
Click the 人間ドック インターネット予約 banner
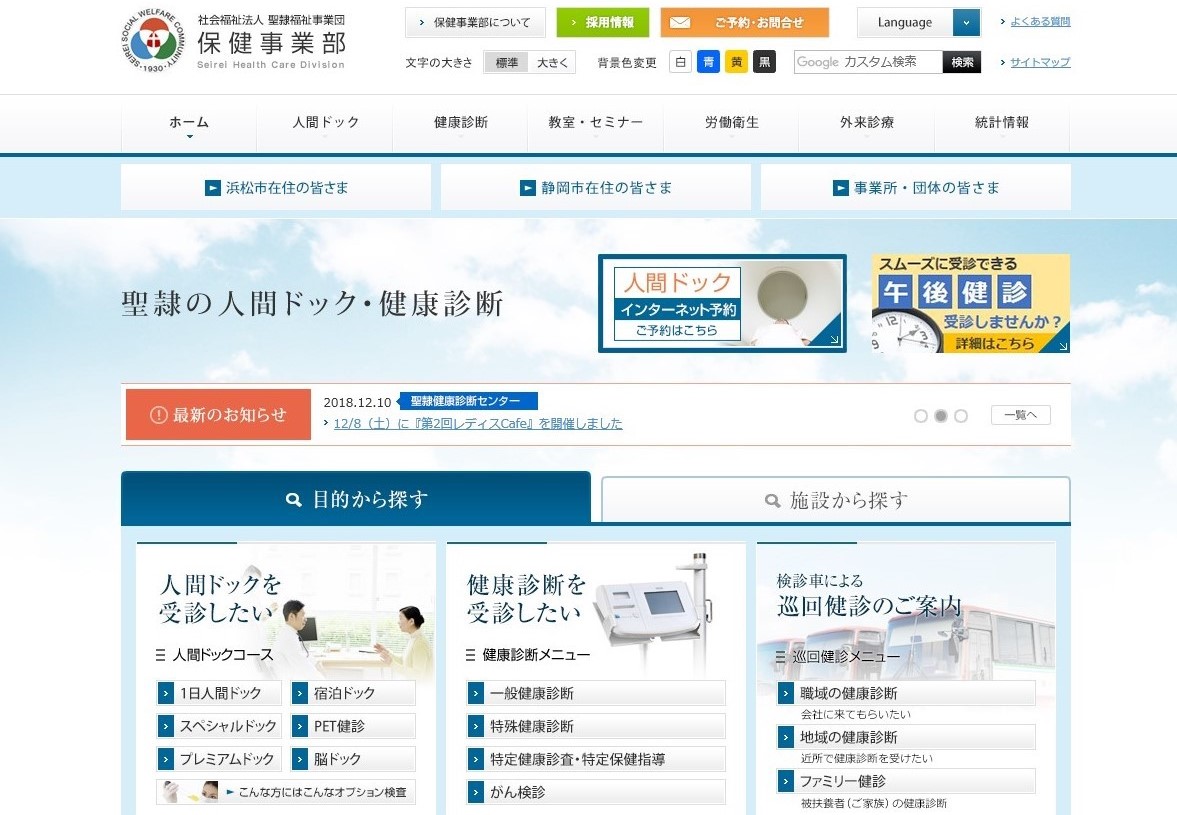point(722,303)
